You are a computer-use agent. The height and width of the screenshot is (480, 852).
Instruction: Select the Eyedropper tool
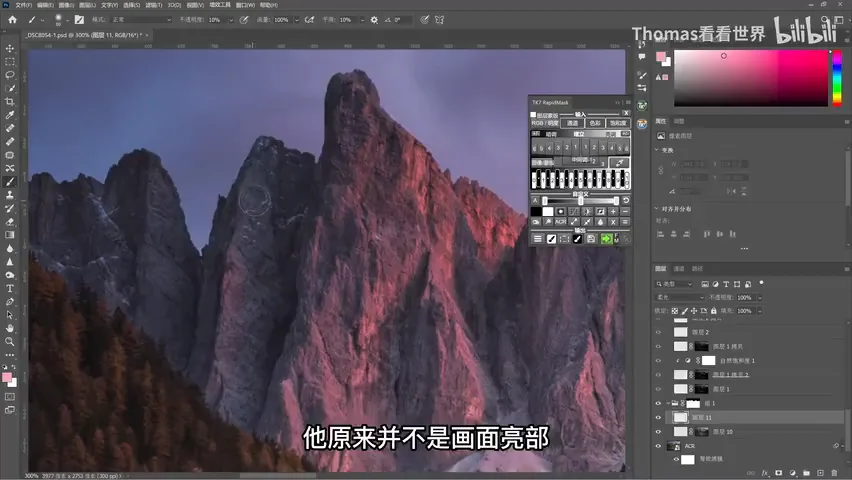[x=10, y=115]
